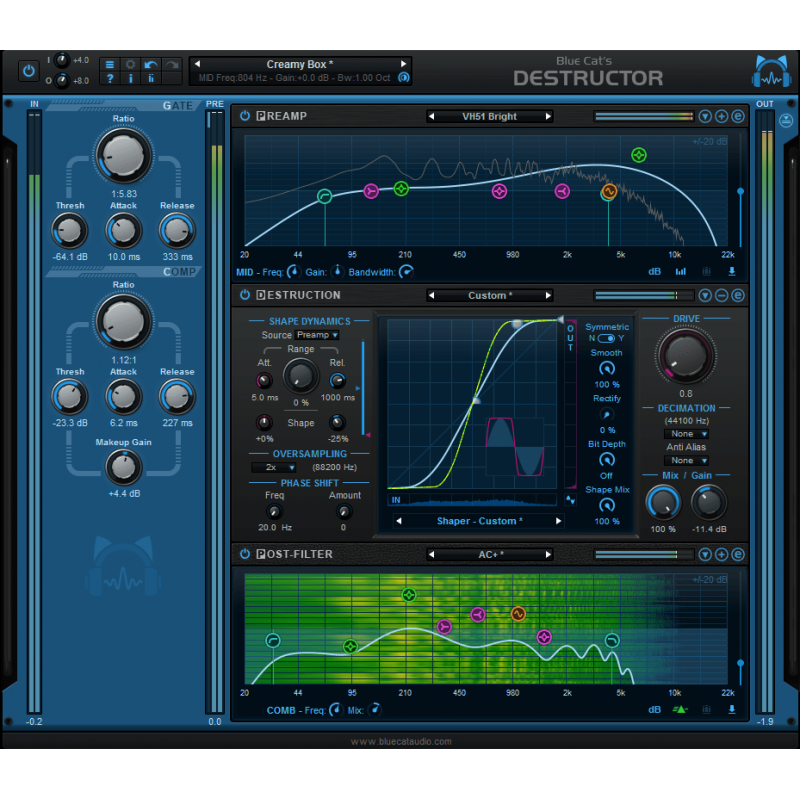
Task: Open the settings gear icon
Action: [130, 64]
